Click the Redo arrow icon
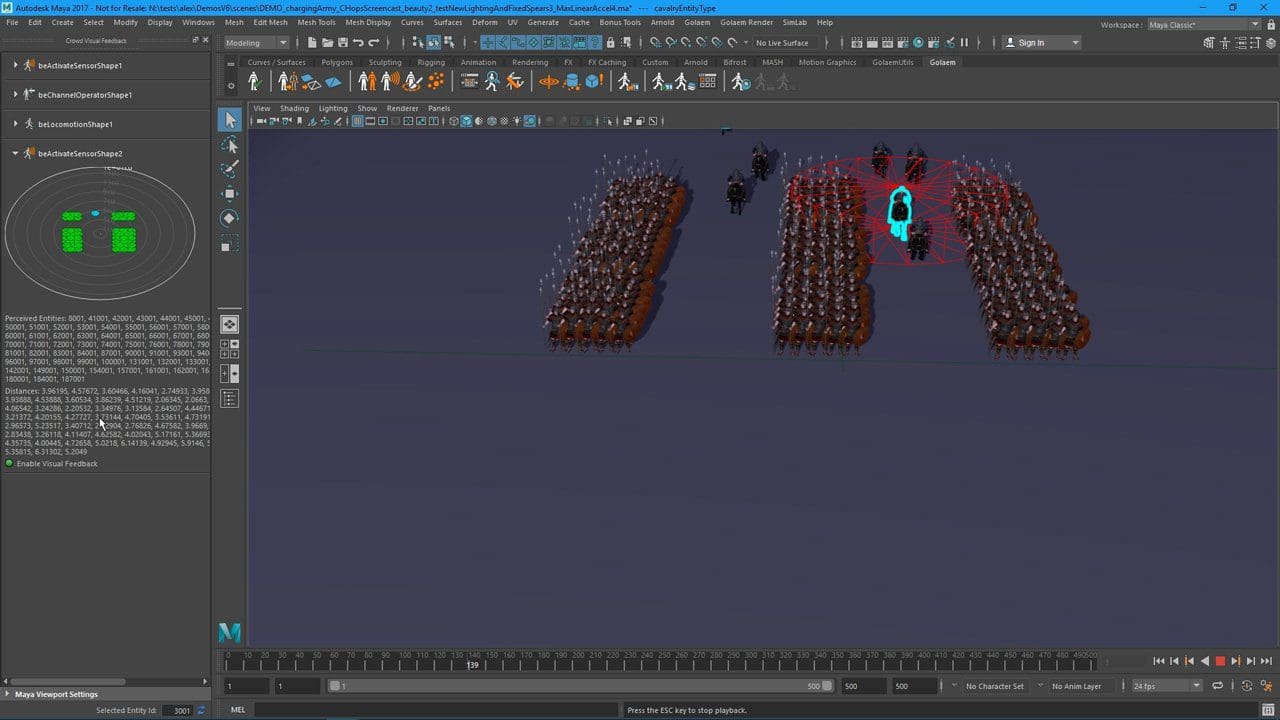Viewport: 1280px width, 720px height. point(374,43)
